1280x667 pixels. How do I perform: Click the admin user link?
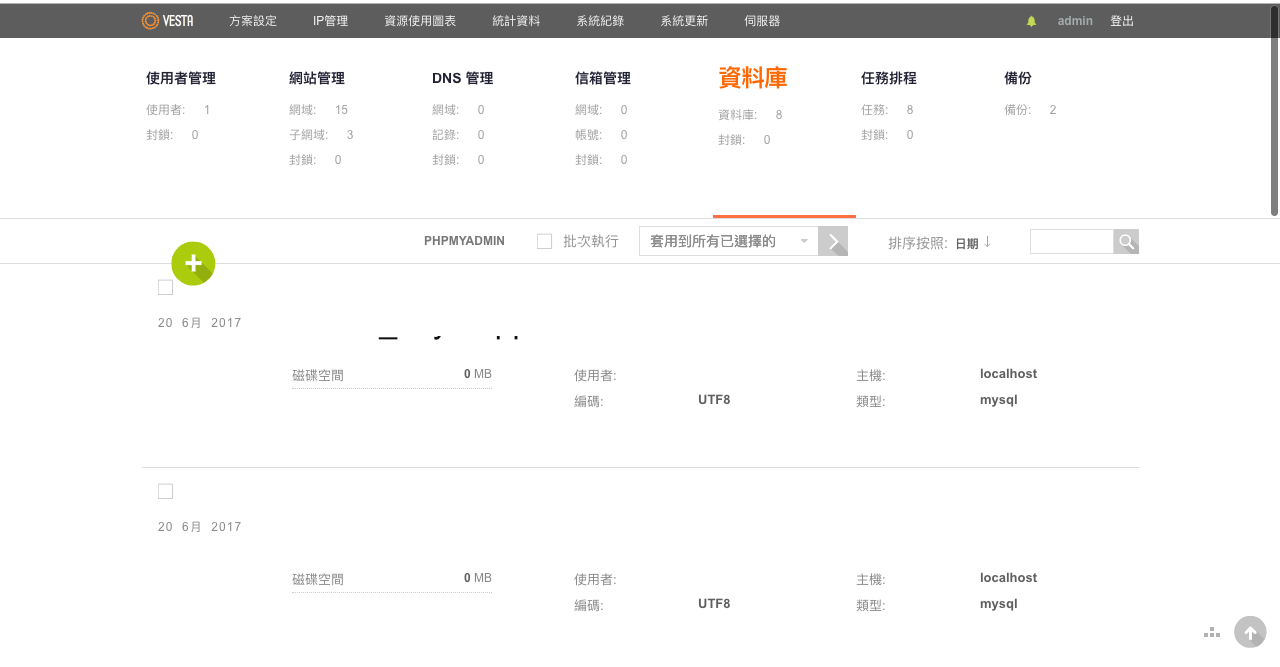pos(1075,21)
